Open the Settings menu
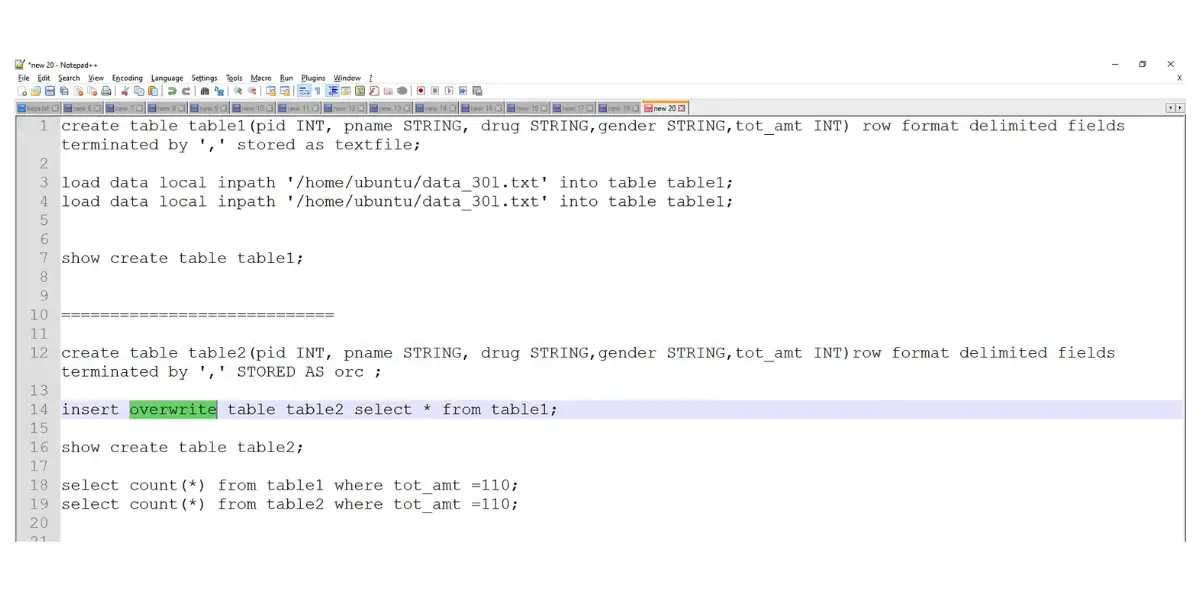The image size is (1200, 600). (204, 78)
